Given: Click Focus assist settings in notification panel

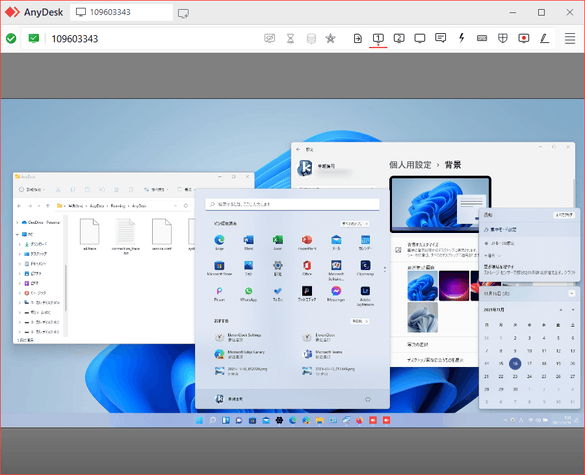Looking at the screenshot, I should coord(500,229).
